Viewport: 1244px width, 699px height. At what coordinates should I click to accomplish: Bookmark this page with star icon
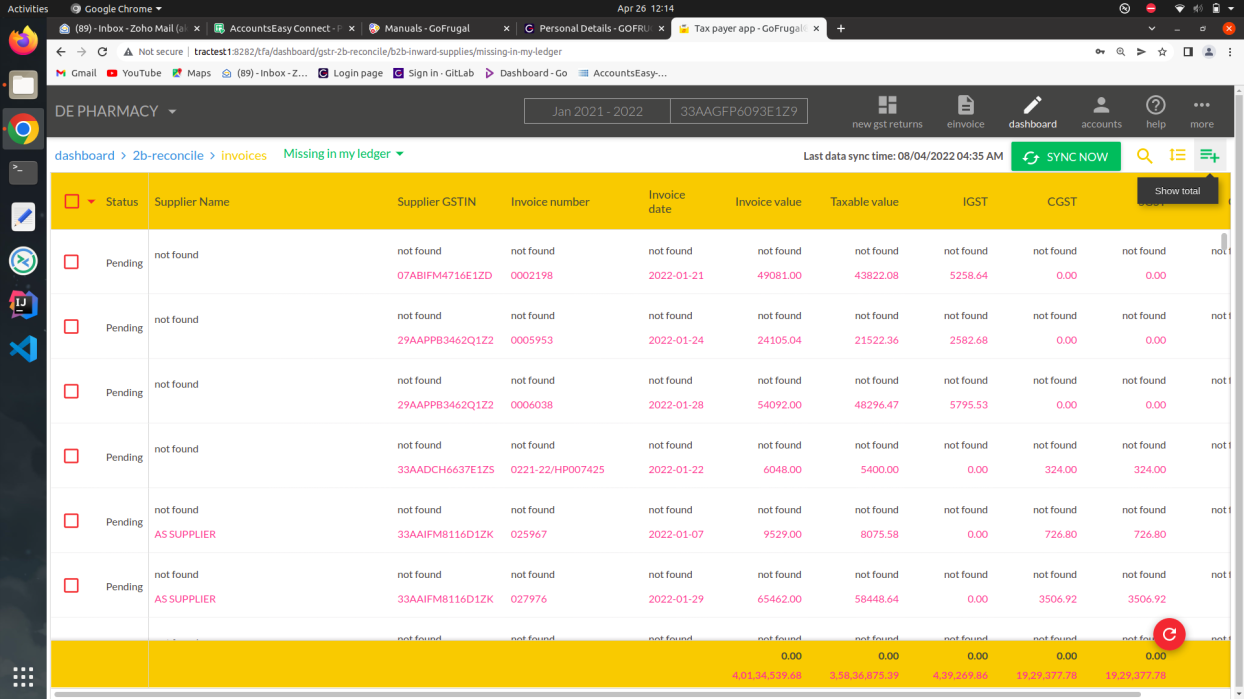pyautogui.click(x=1162, y=52)
